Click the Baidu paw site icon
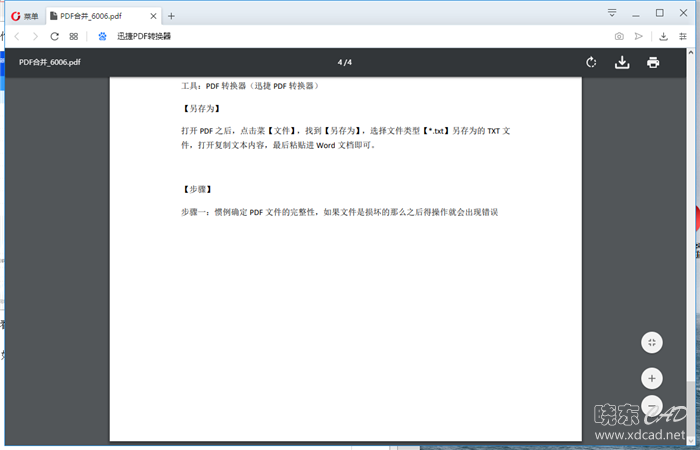The width and height of the screenshot is (700, 450). (102, 36)
